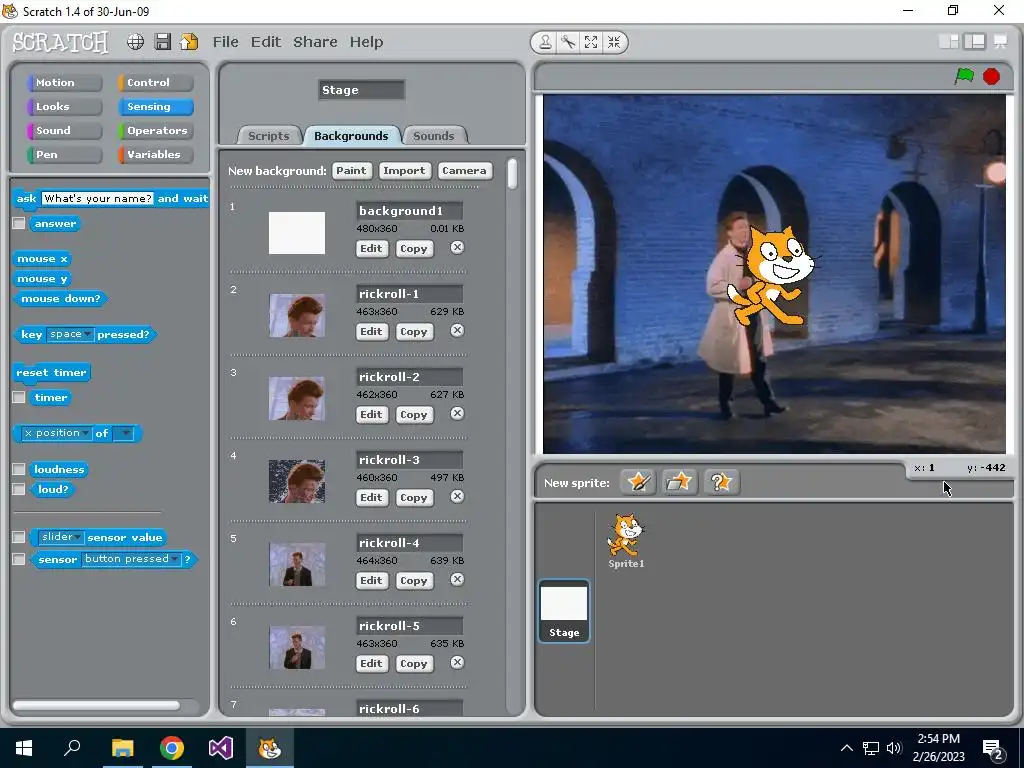The width and height of the screenshot is (1024, 768).
Task: Delete background1 with its X icon
Action: point(457,248)
